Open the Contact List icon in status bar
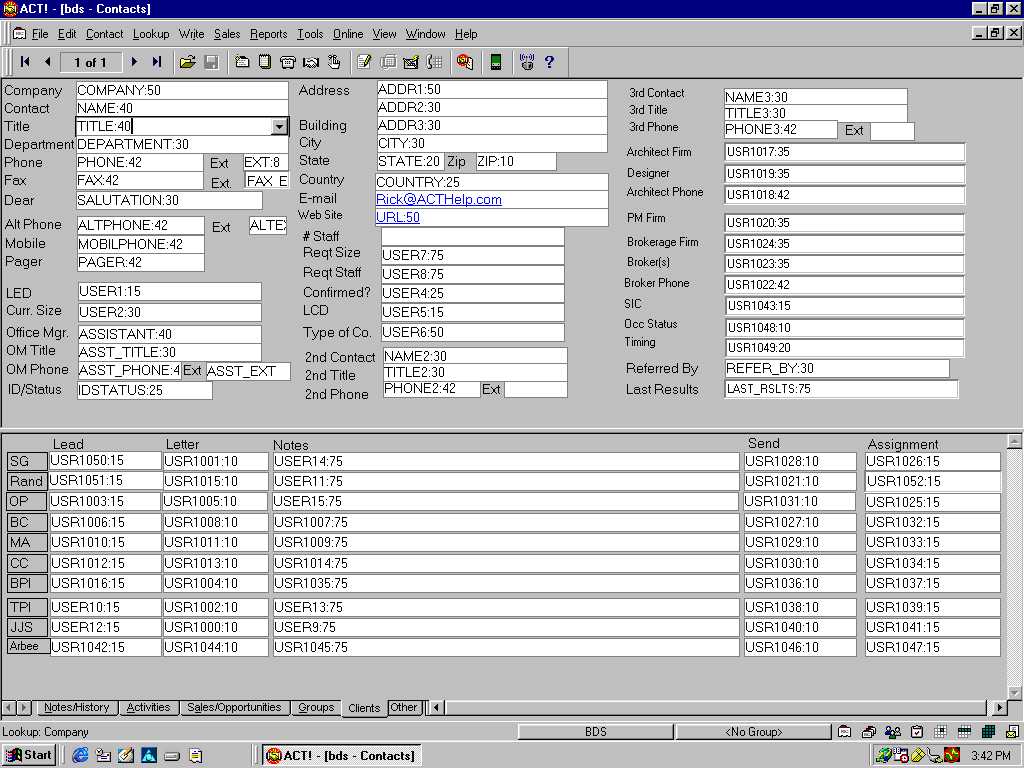 (x=868, y=732)
